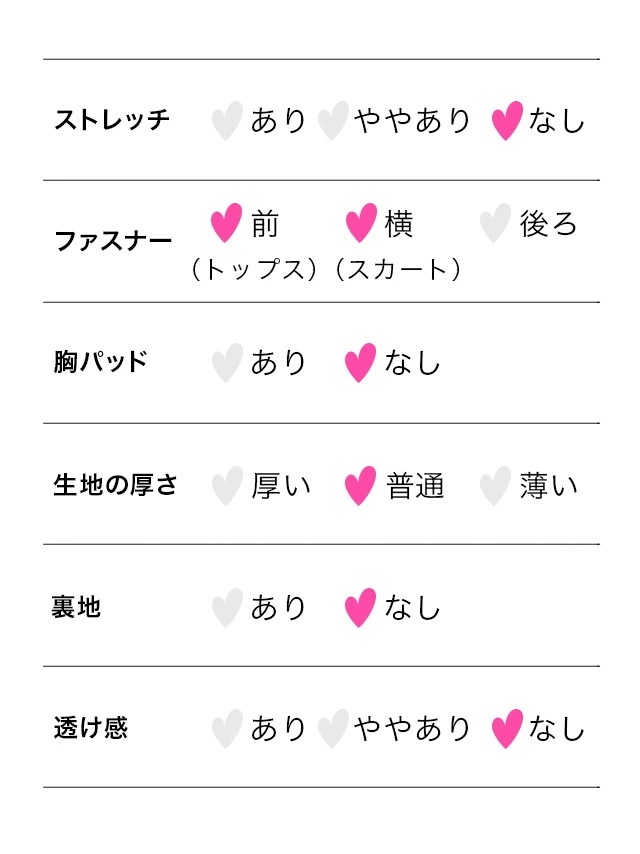This screenshot has height=854, width=640.
Task: Click the gray heart for 裏地 あり
Action: pyautogui.click(x=227, y=608)
